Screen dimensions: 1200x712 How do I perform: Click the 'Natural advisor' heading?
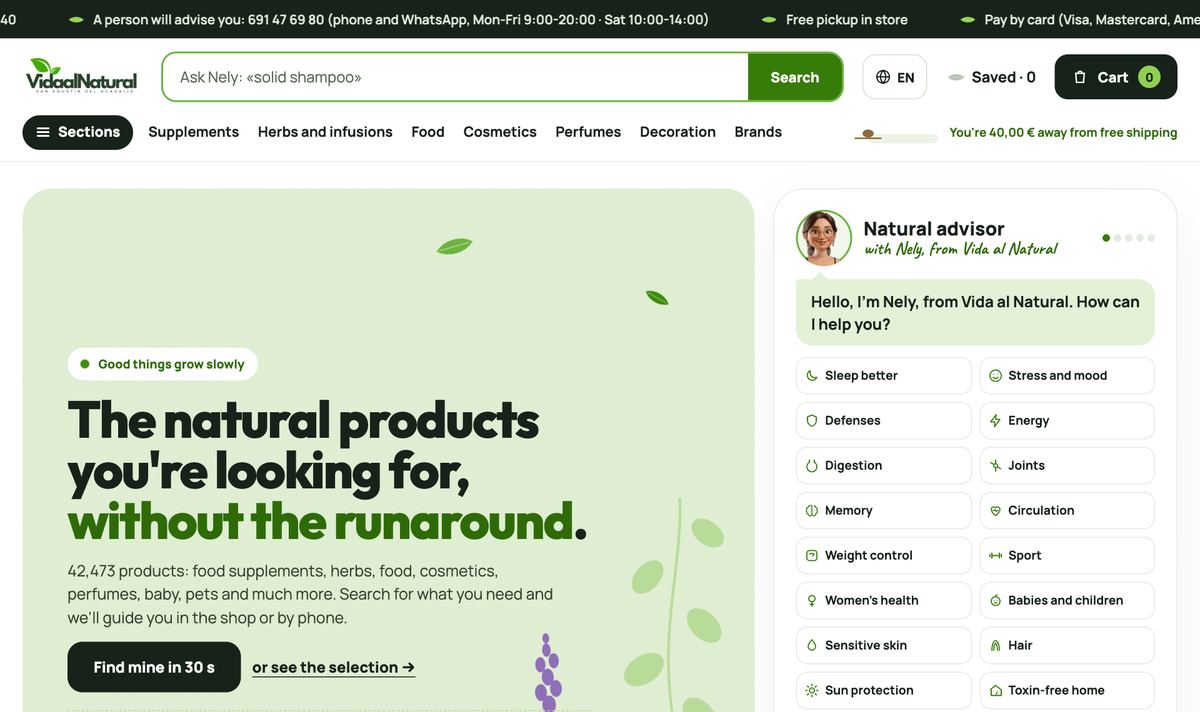coord(934,228)
